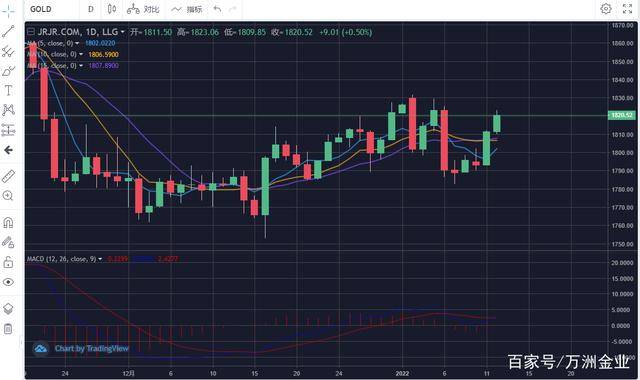Choose the text annotation tool
The width and height of the screenshot is (640, 380).
point(8,90)
